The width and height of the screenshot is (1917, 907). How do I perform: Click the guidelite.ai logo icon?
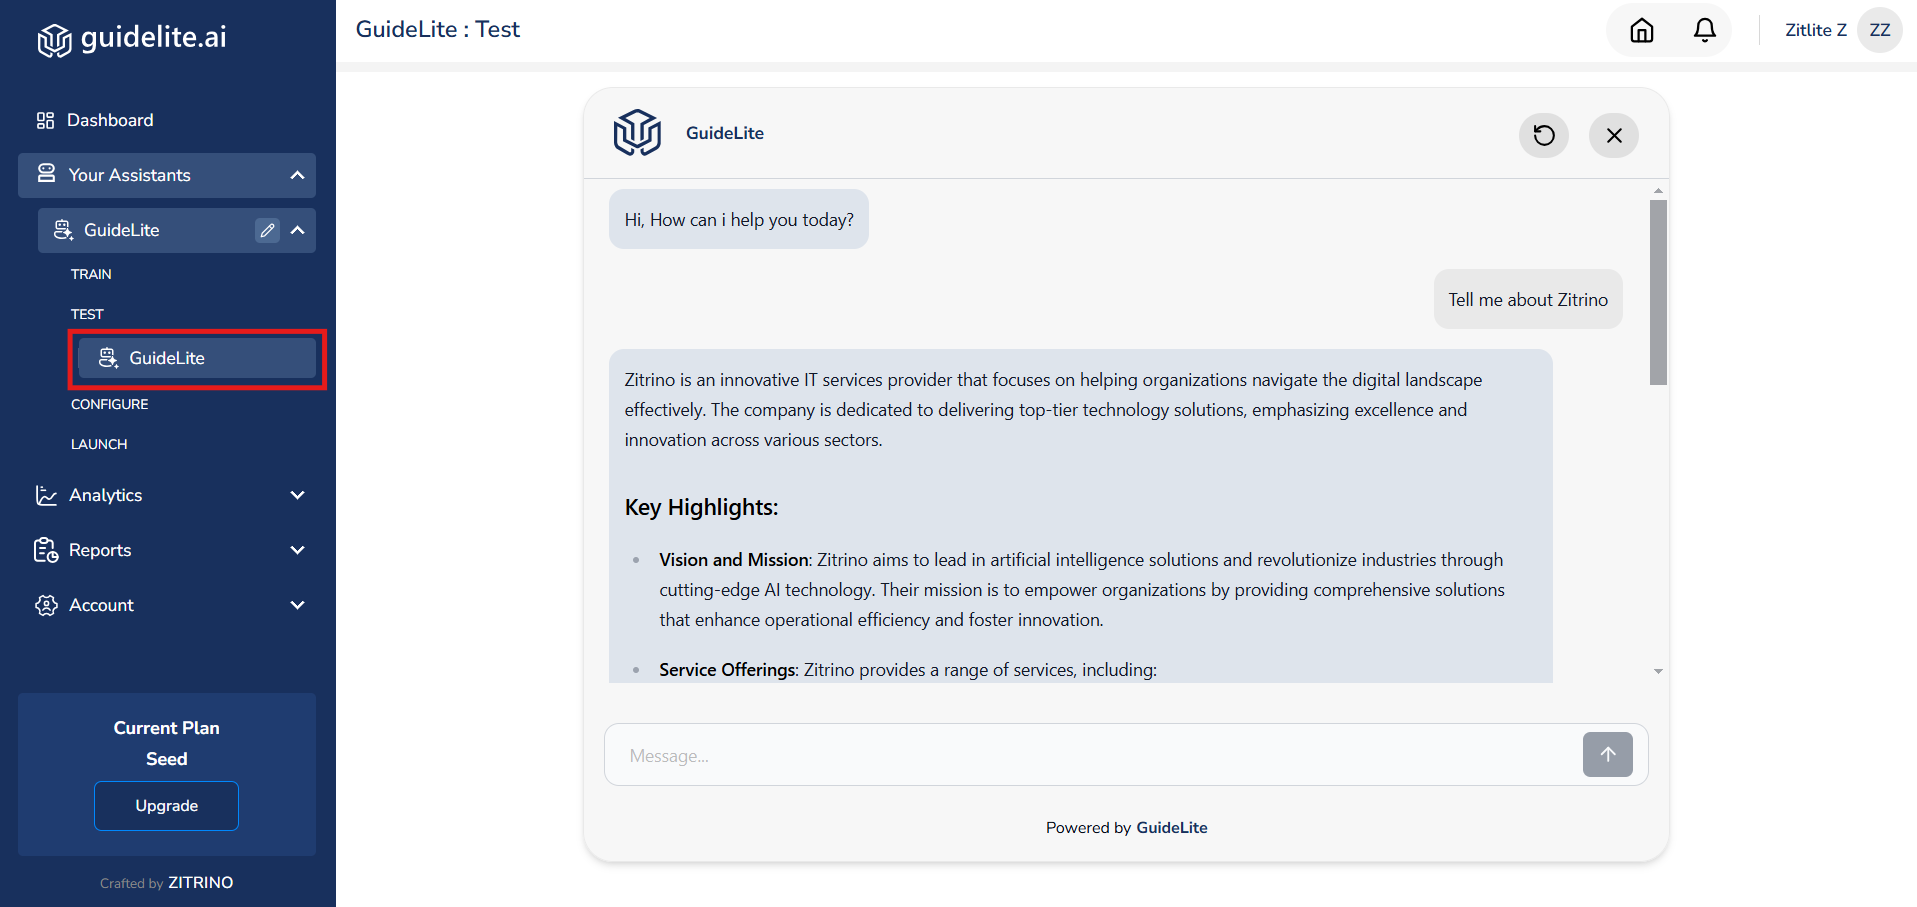coord(54,40)
